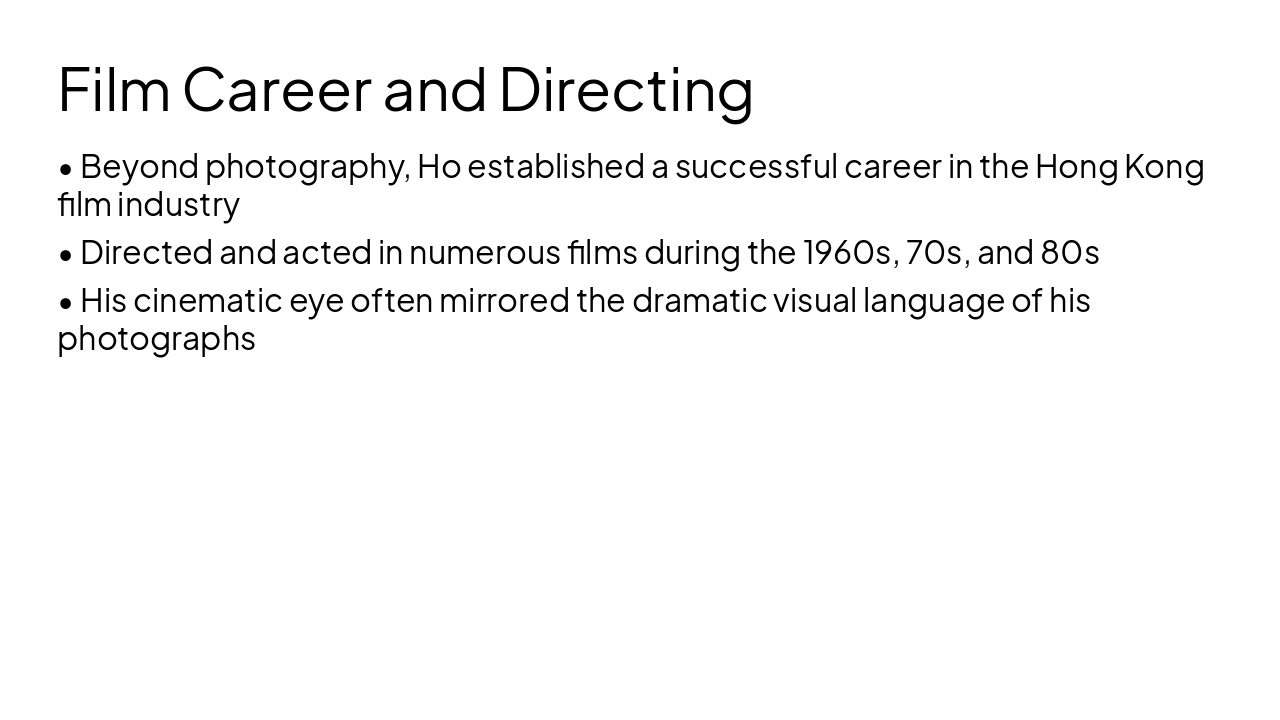This screenshot has height=720, width=1280.
Task: Click the word "photography," in the first bullet
Action: click(x=308, y=167)
